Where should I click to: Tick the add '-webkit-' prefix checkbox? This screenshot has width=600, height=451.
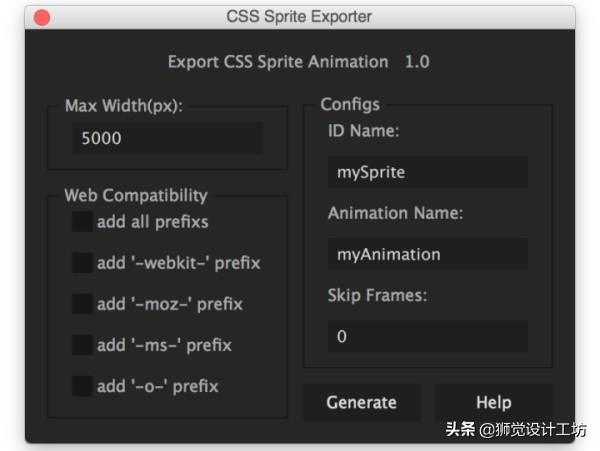click(x=82, y=263)
